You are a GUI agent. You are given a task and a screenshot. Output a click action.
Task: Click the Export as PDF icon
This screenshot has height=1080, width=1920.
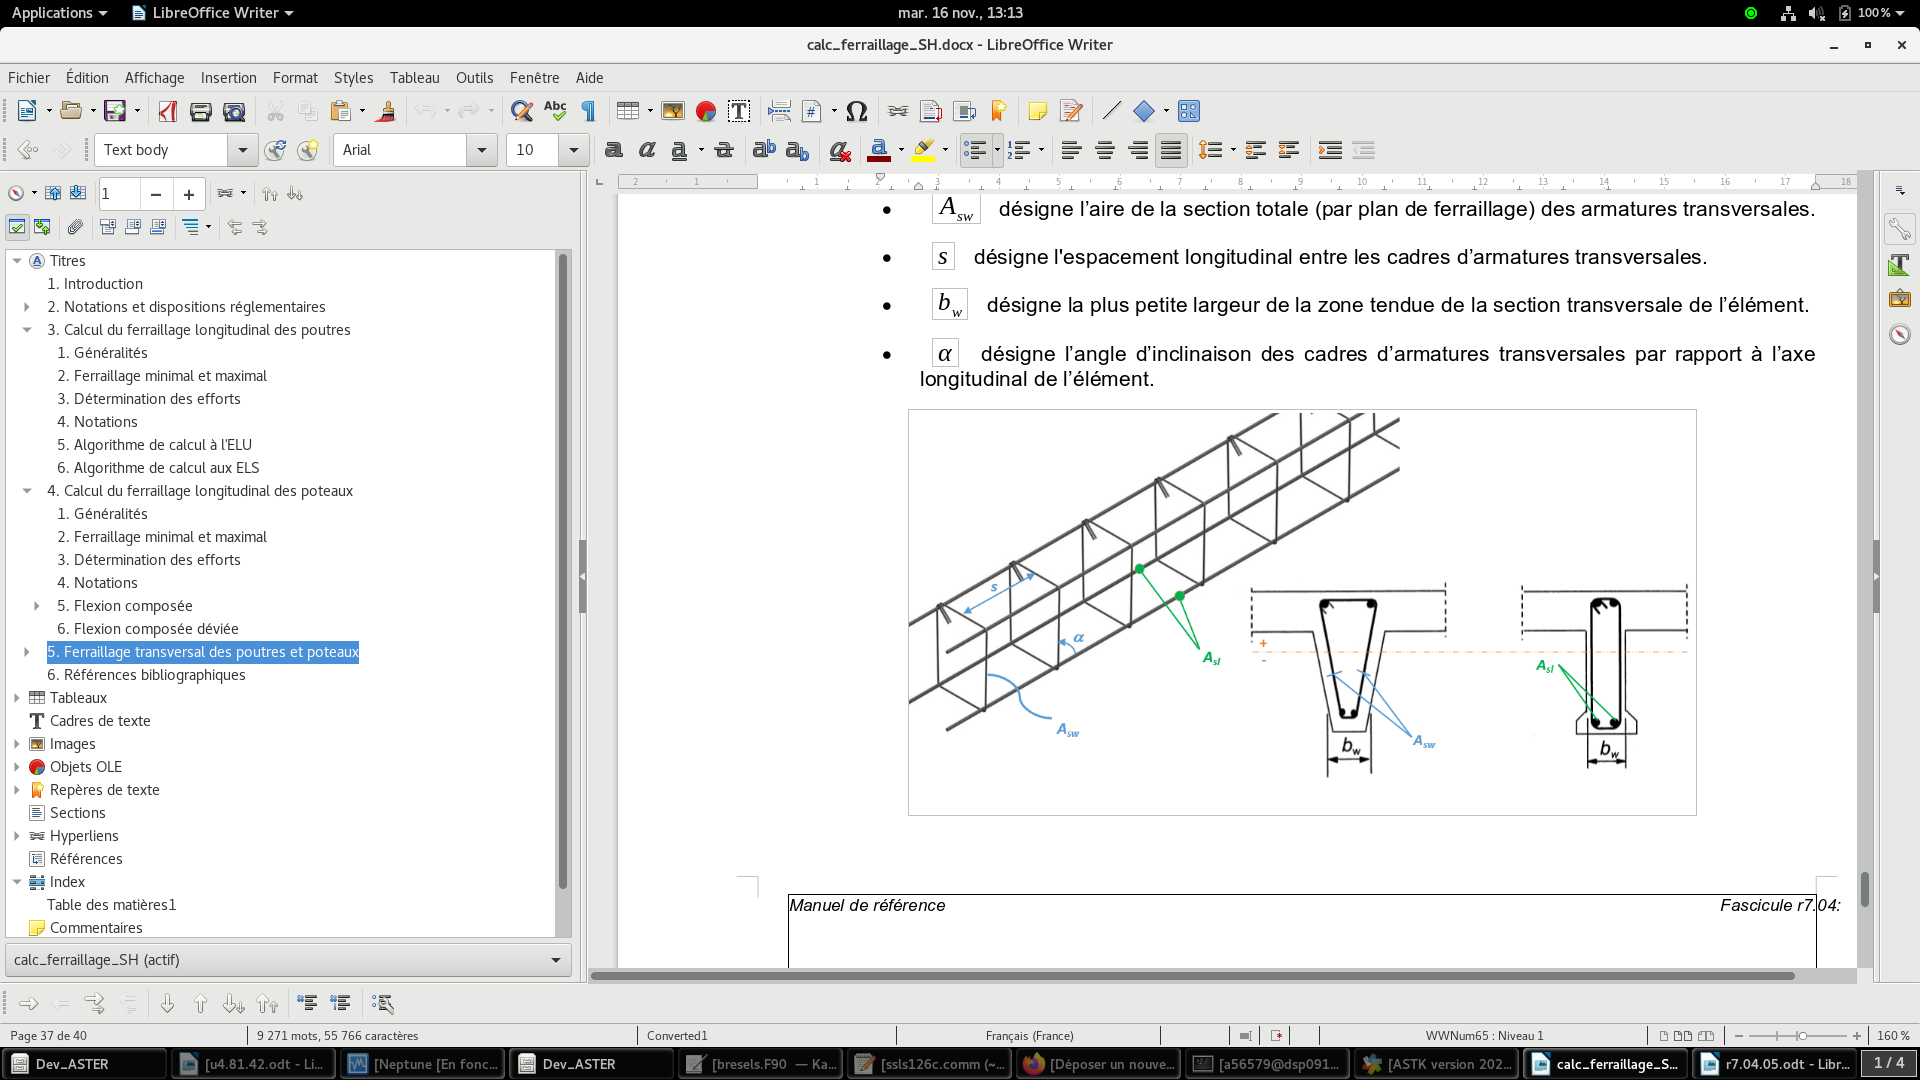[x=168, y=111]
